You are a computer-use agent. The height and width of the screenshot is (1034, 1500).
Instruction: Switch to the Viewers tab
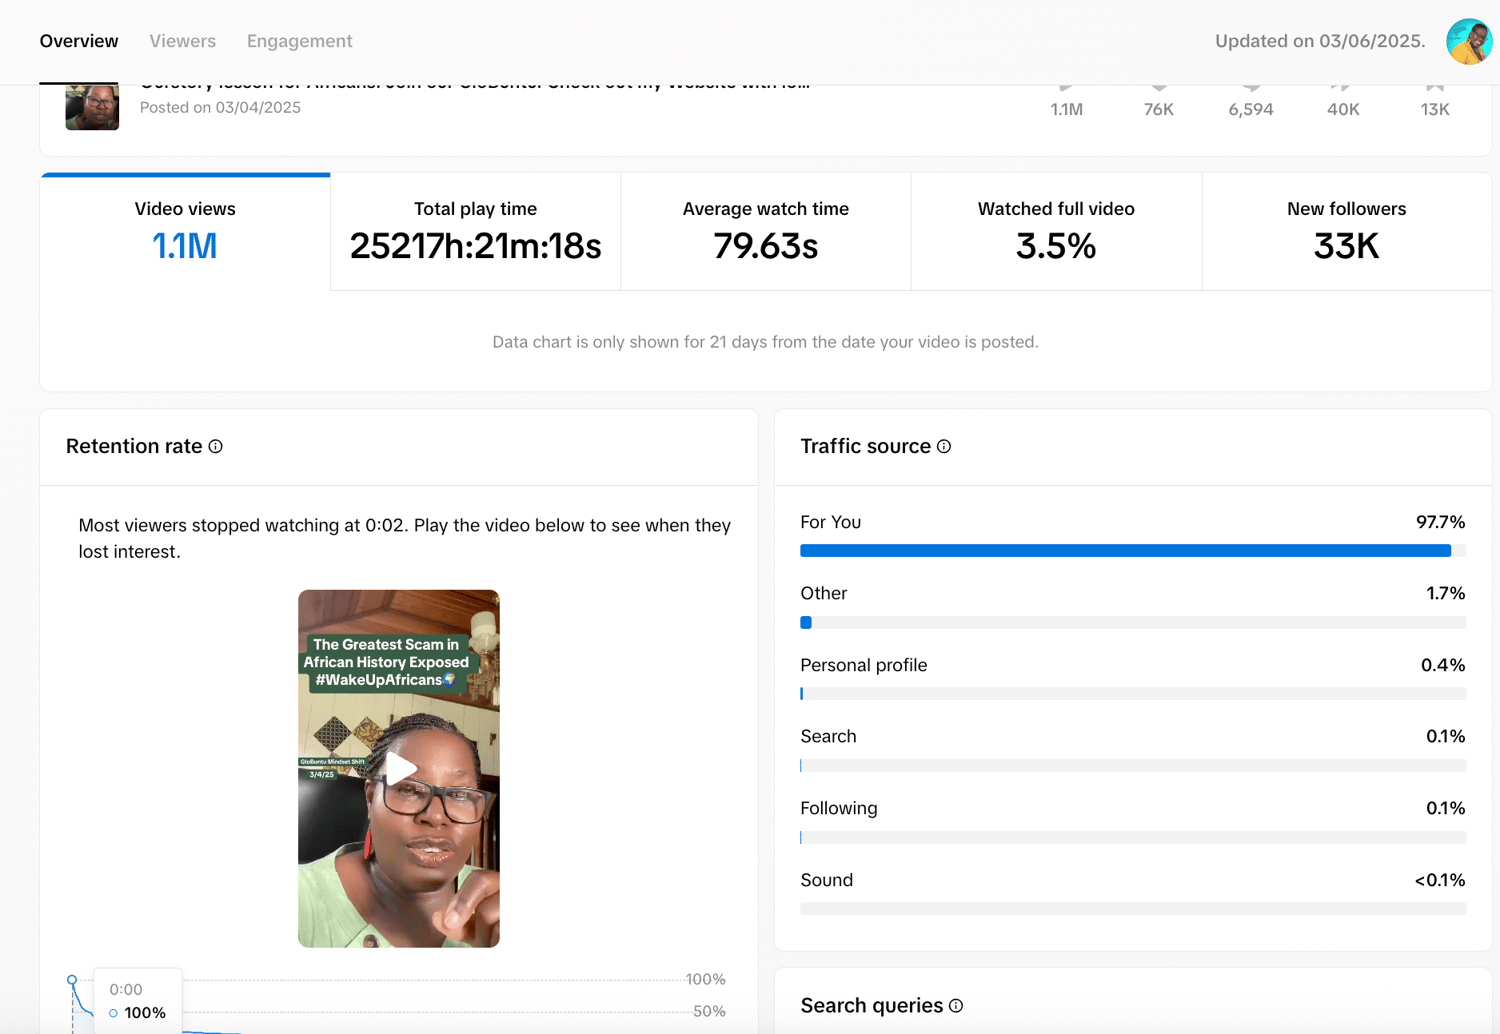pos(182,41)
